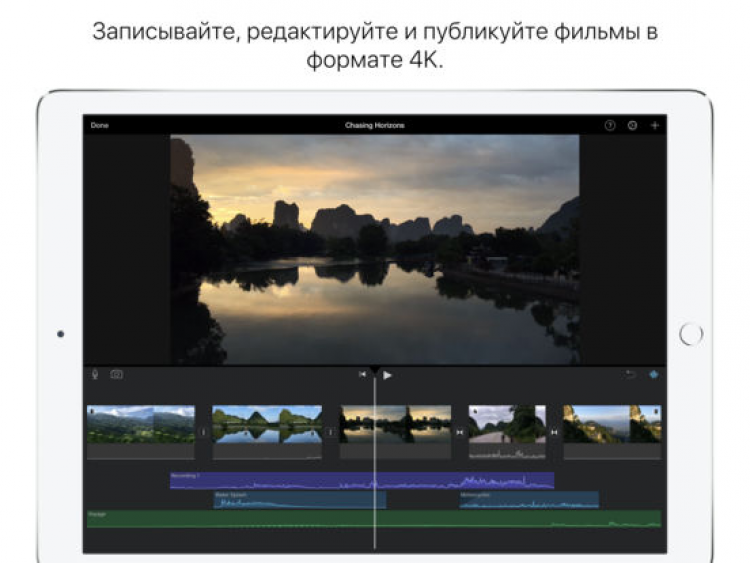Skip to beginning of the timeline

(363, 375)
